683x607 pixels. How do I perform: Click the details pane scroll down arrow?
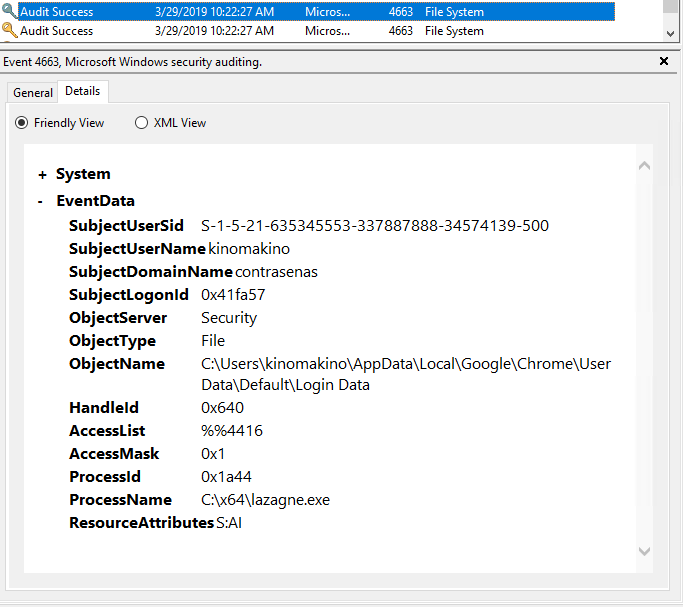pos(644,551)
